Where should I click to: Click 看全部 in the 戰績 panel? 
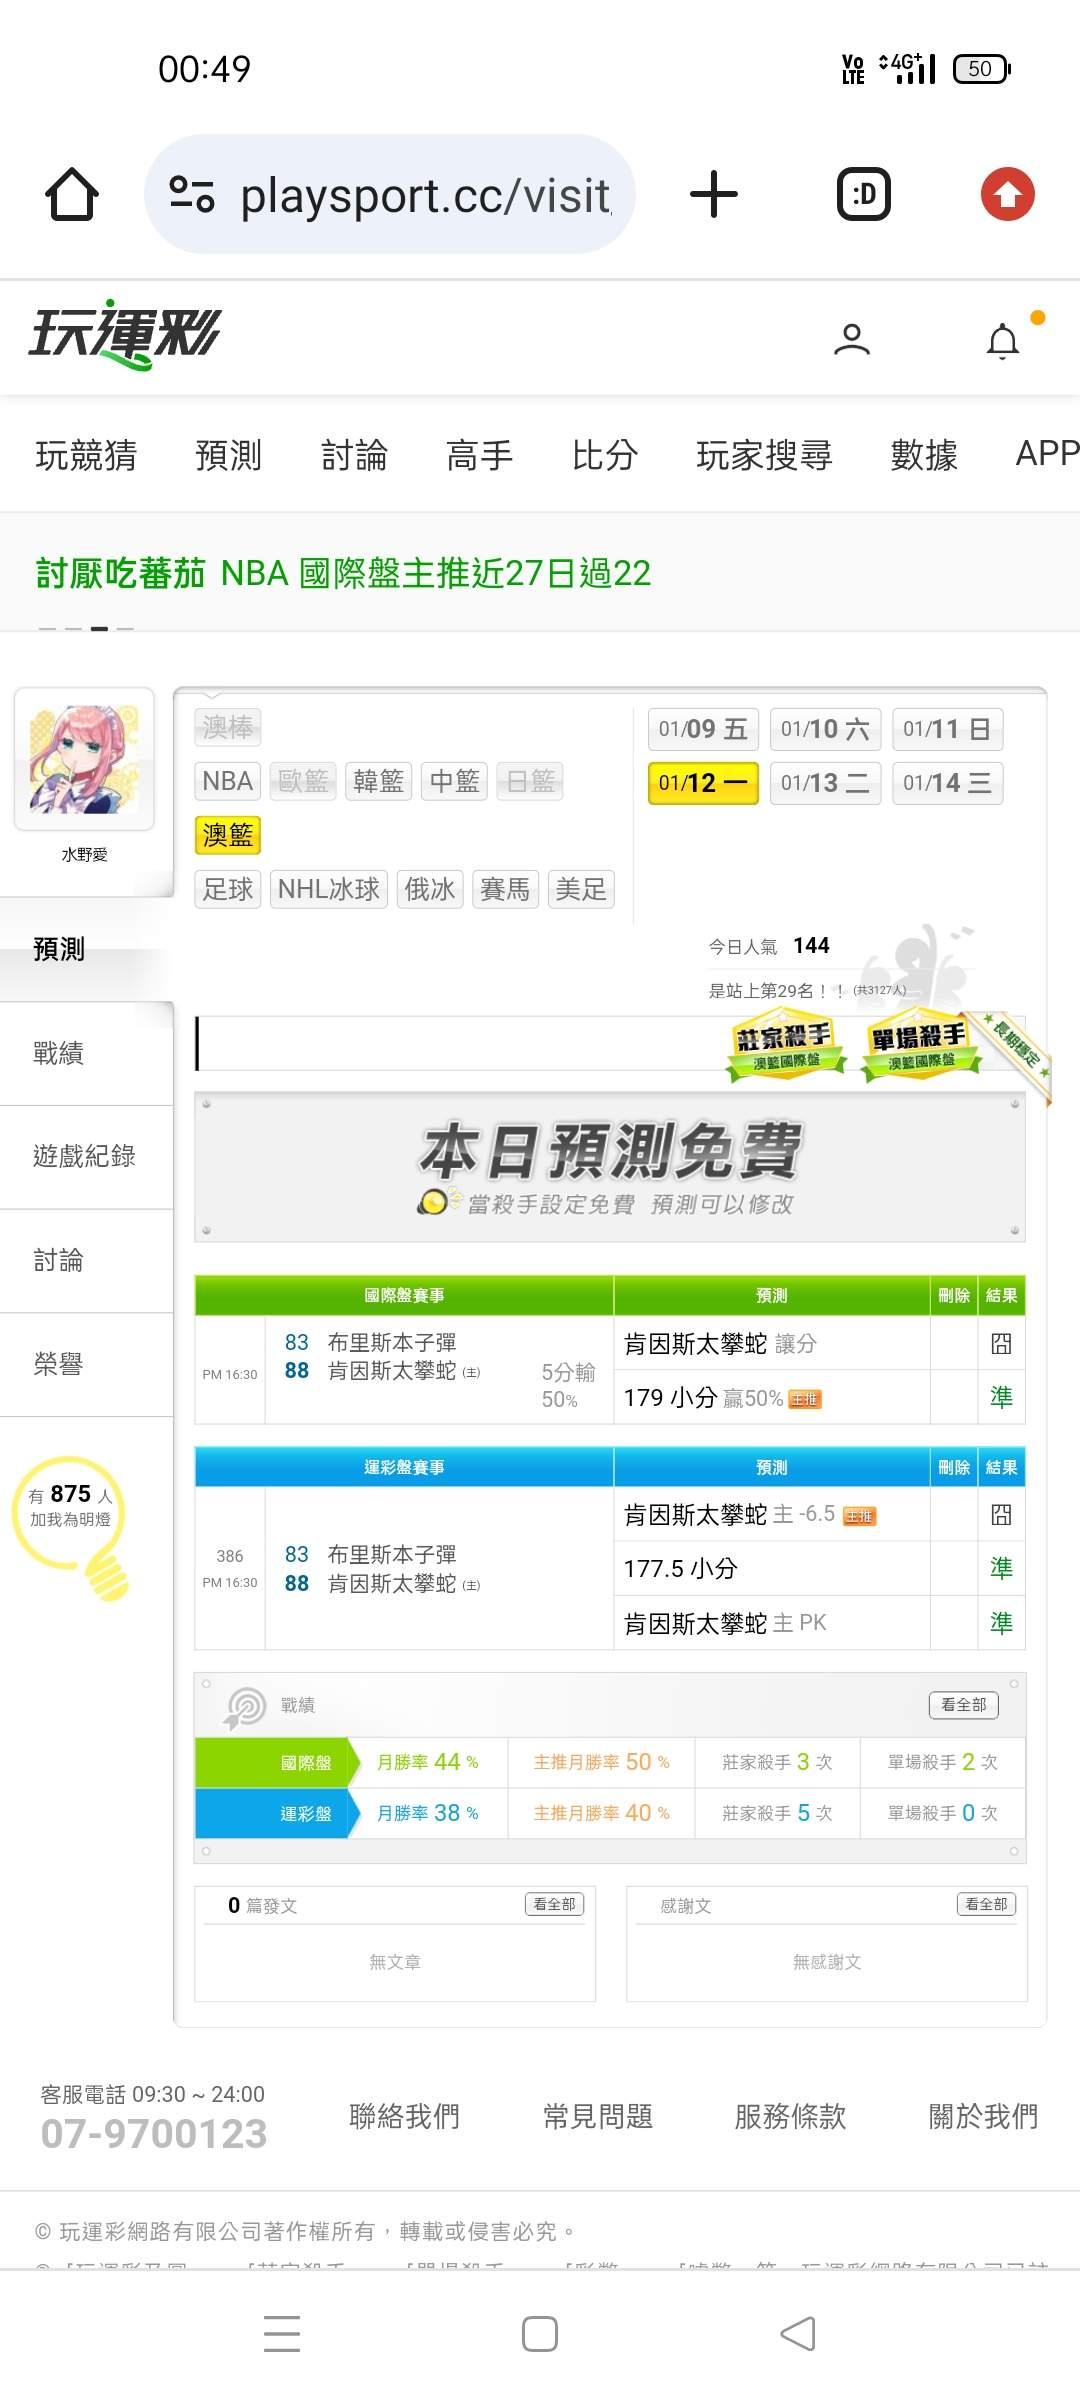pyautogui.click(x=963, y=1705)
